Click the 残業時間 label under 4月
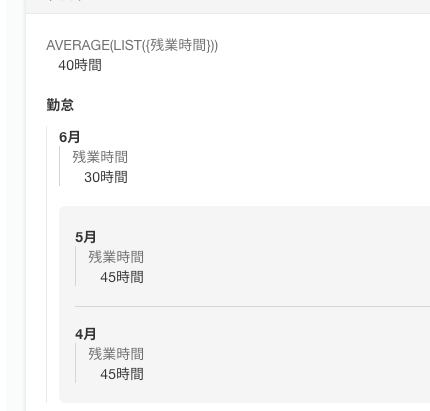Viewport: 430px width, 411px height. pos(116,354)
